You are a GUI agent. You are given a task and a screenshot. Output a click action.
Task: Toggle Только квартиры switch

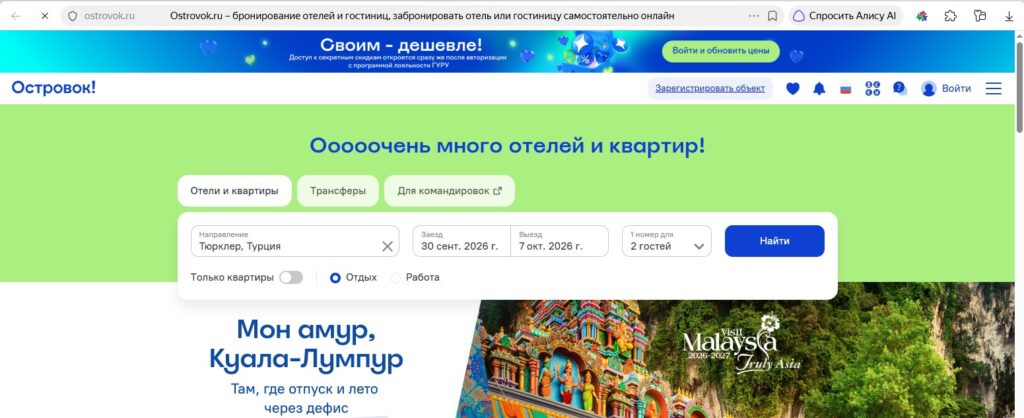(x=291, y=278)
